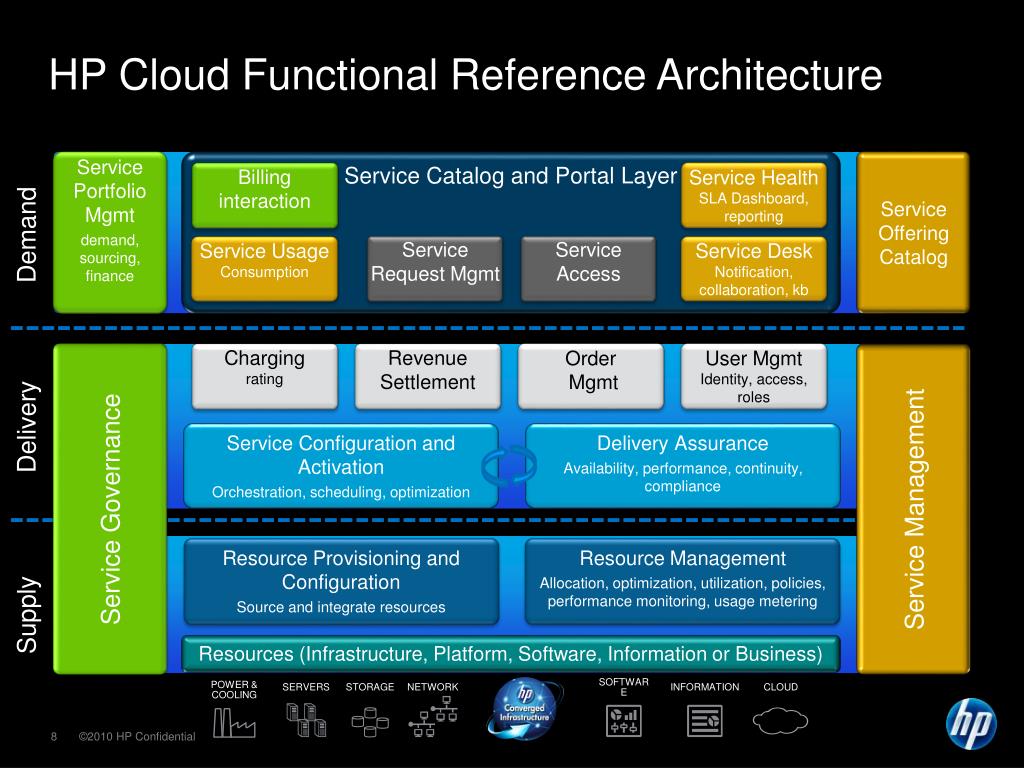Select the Service Governance vertical block
Image resolution: width=1024 pixels, height=768 pixels.
coord(110,509)
